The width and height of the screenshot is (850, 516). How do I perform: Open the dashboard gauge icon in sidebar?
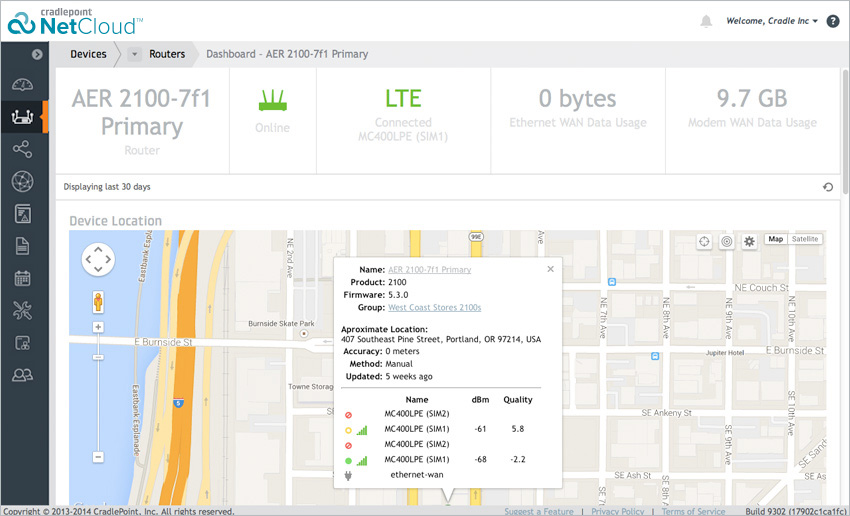coord(22,84)
